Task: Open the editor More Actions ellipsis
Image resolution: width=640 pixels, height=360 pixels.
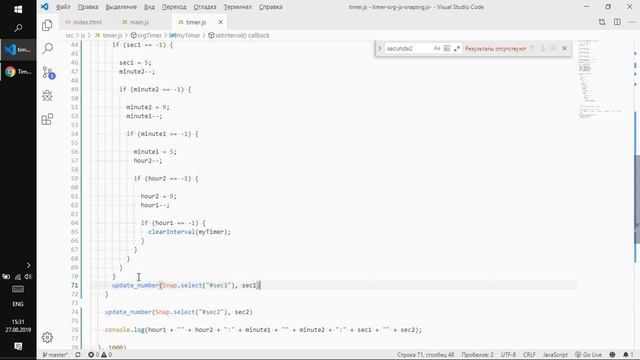Action: 632,22
